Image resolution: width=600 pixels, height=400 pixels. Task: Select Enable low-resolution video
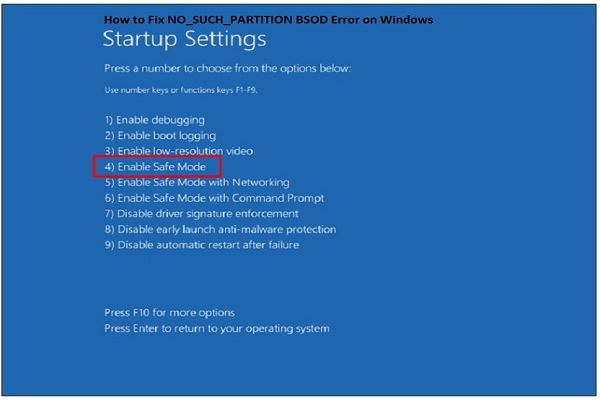179,151
